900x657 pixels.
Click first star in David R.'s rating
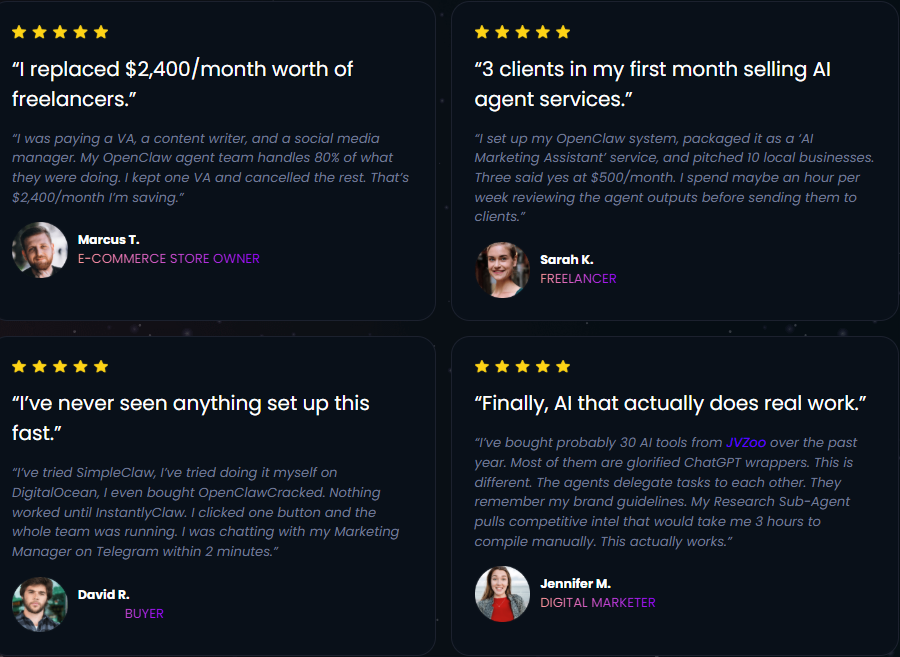19,367
